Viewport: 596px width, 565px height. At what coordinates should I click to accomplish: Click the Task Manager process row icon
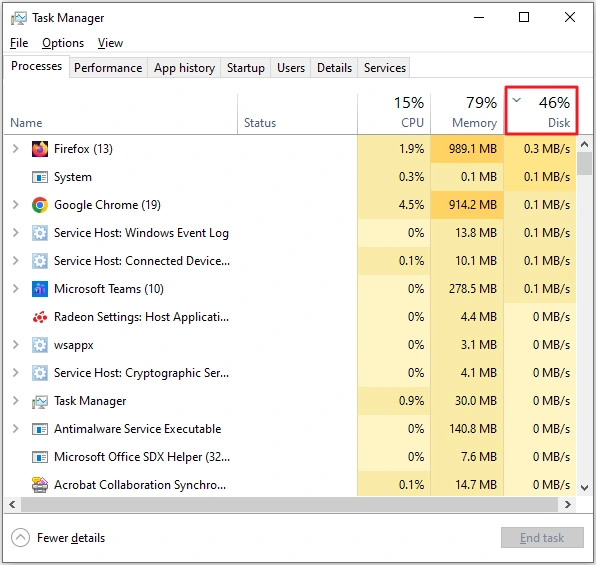(40, 402)
